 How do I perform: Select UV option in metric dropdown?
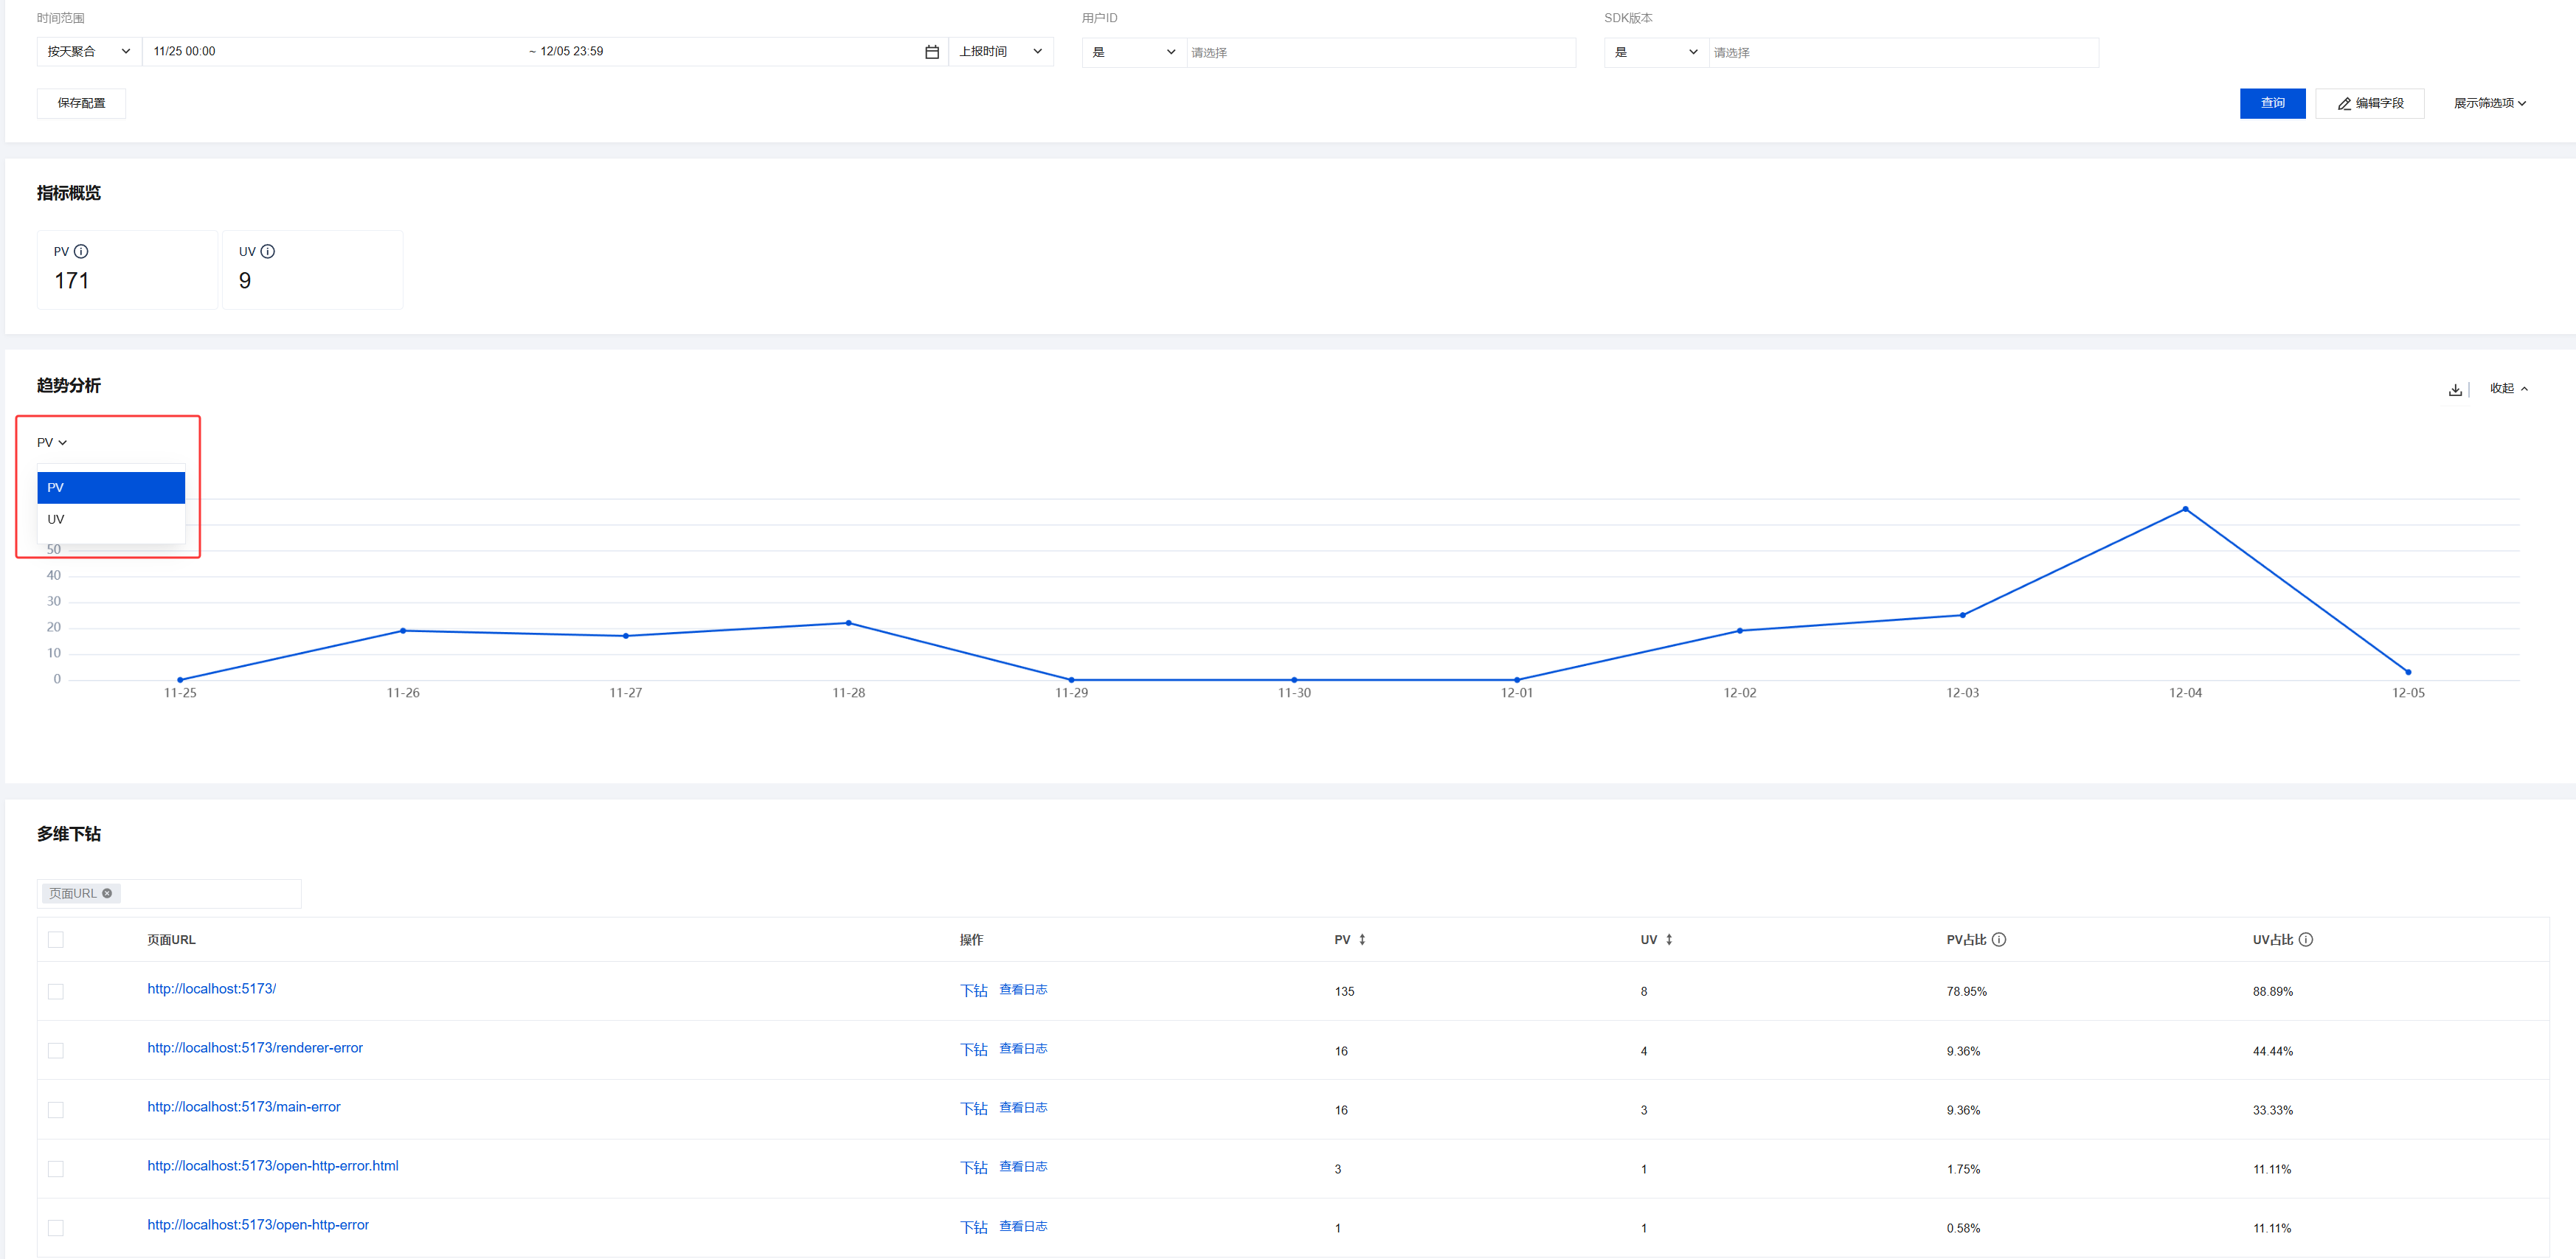(110, 520)
